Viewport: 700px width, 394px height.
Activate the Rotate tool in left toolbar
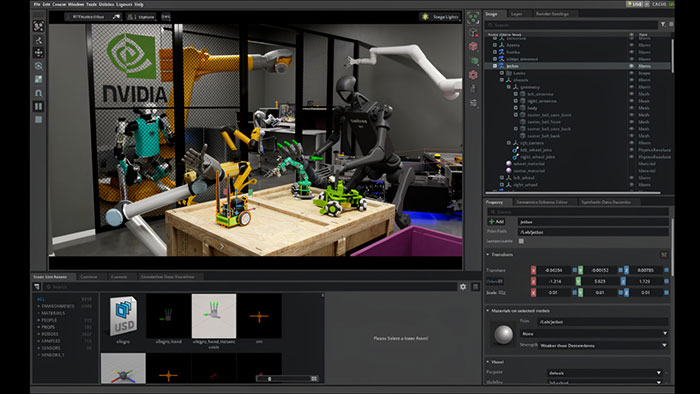point(38,66)
